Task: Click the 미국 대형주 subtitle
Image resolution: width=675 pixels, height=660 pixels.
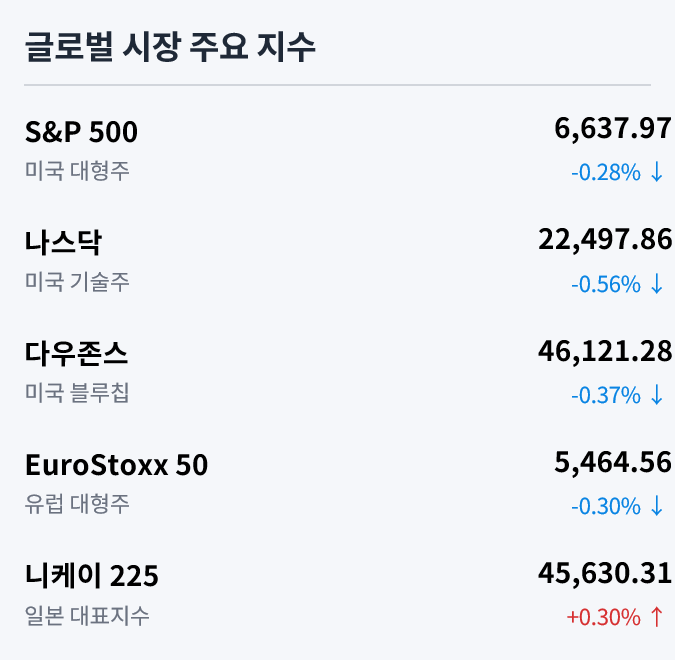Action: (77, 171)
